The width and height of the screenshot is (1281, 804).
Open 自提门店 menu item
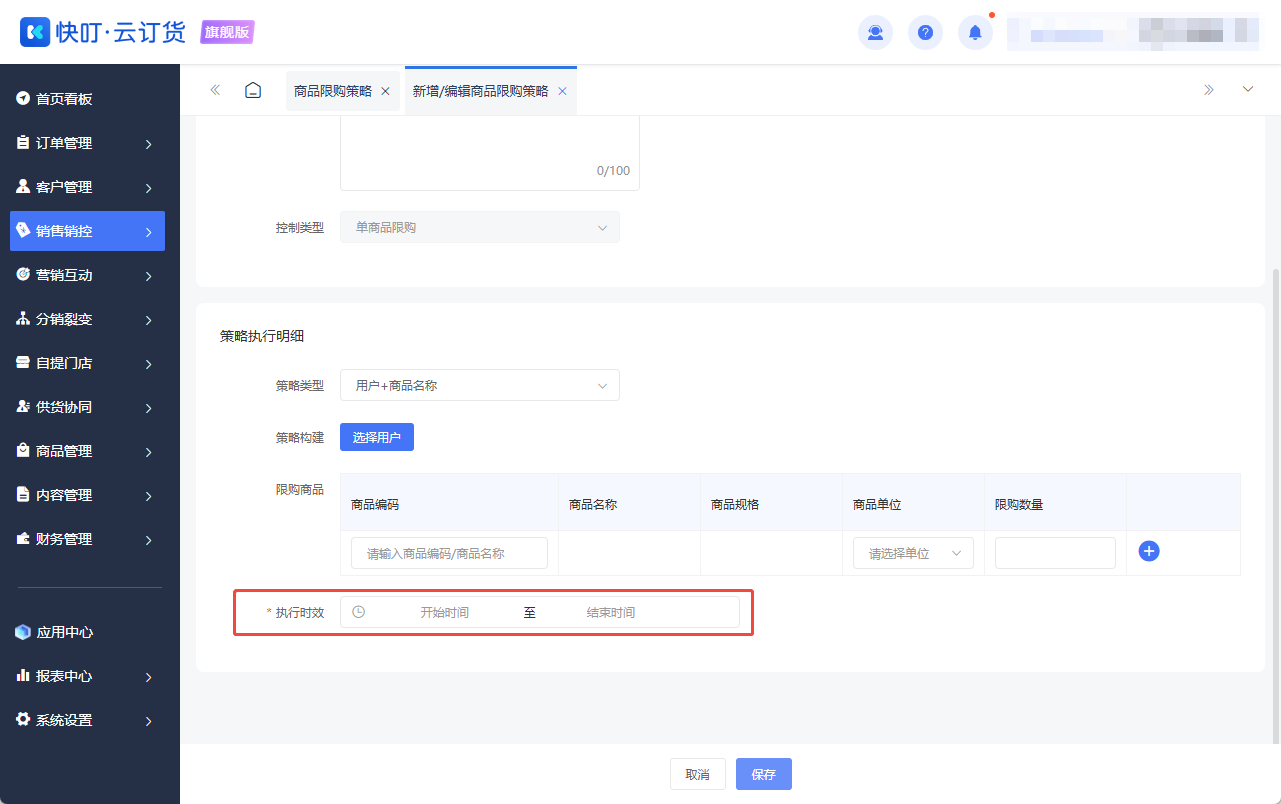tap(87, 363)
